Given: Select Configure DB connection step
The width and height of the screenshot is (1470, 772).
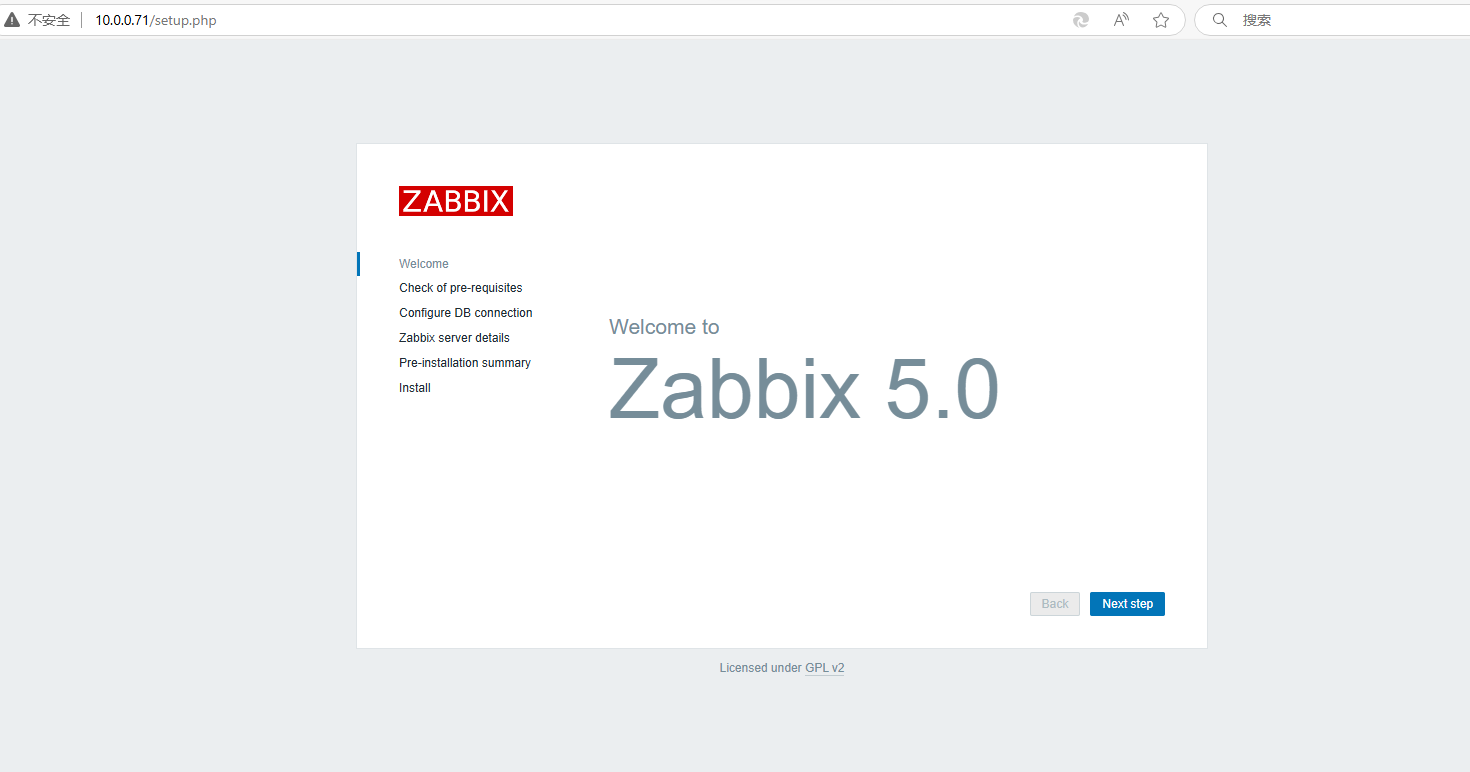Looking at the screenshot, I should point(466,313).
